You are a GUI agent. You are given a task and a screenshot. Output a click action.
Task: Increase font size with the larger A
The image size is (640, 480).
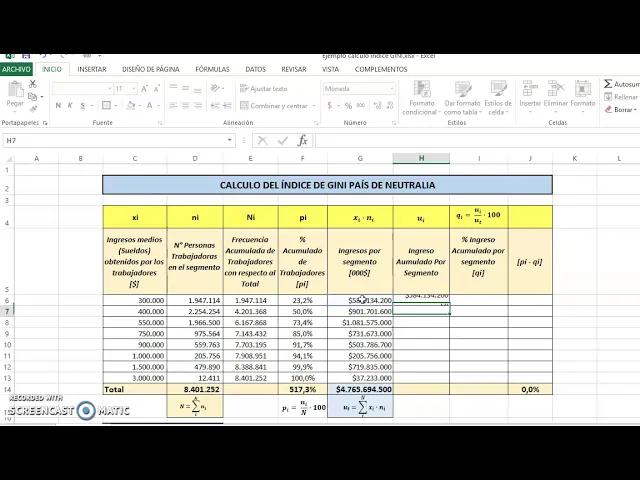(x=144, y=89)
